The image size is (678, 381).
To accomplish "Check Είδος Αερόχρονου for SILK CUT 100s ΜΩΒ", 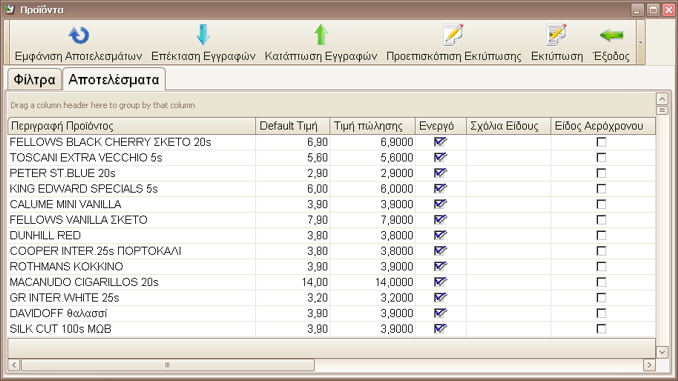I will click(x=601, y=329).
